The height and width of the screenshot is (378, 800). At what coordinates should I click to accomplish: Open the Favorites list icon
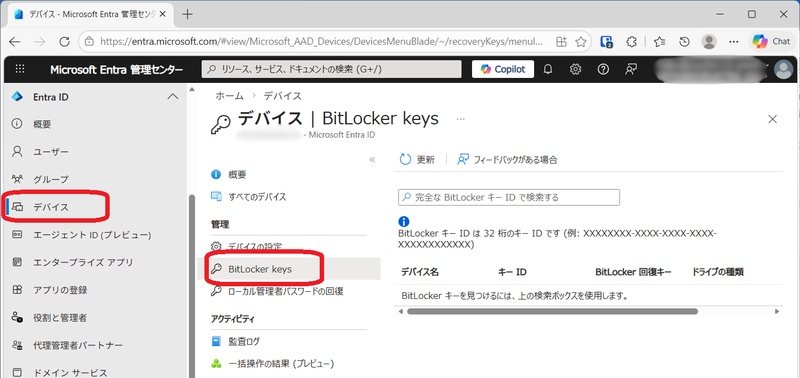coord(659,42)
